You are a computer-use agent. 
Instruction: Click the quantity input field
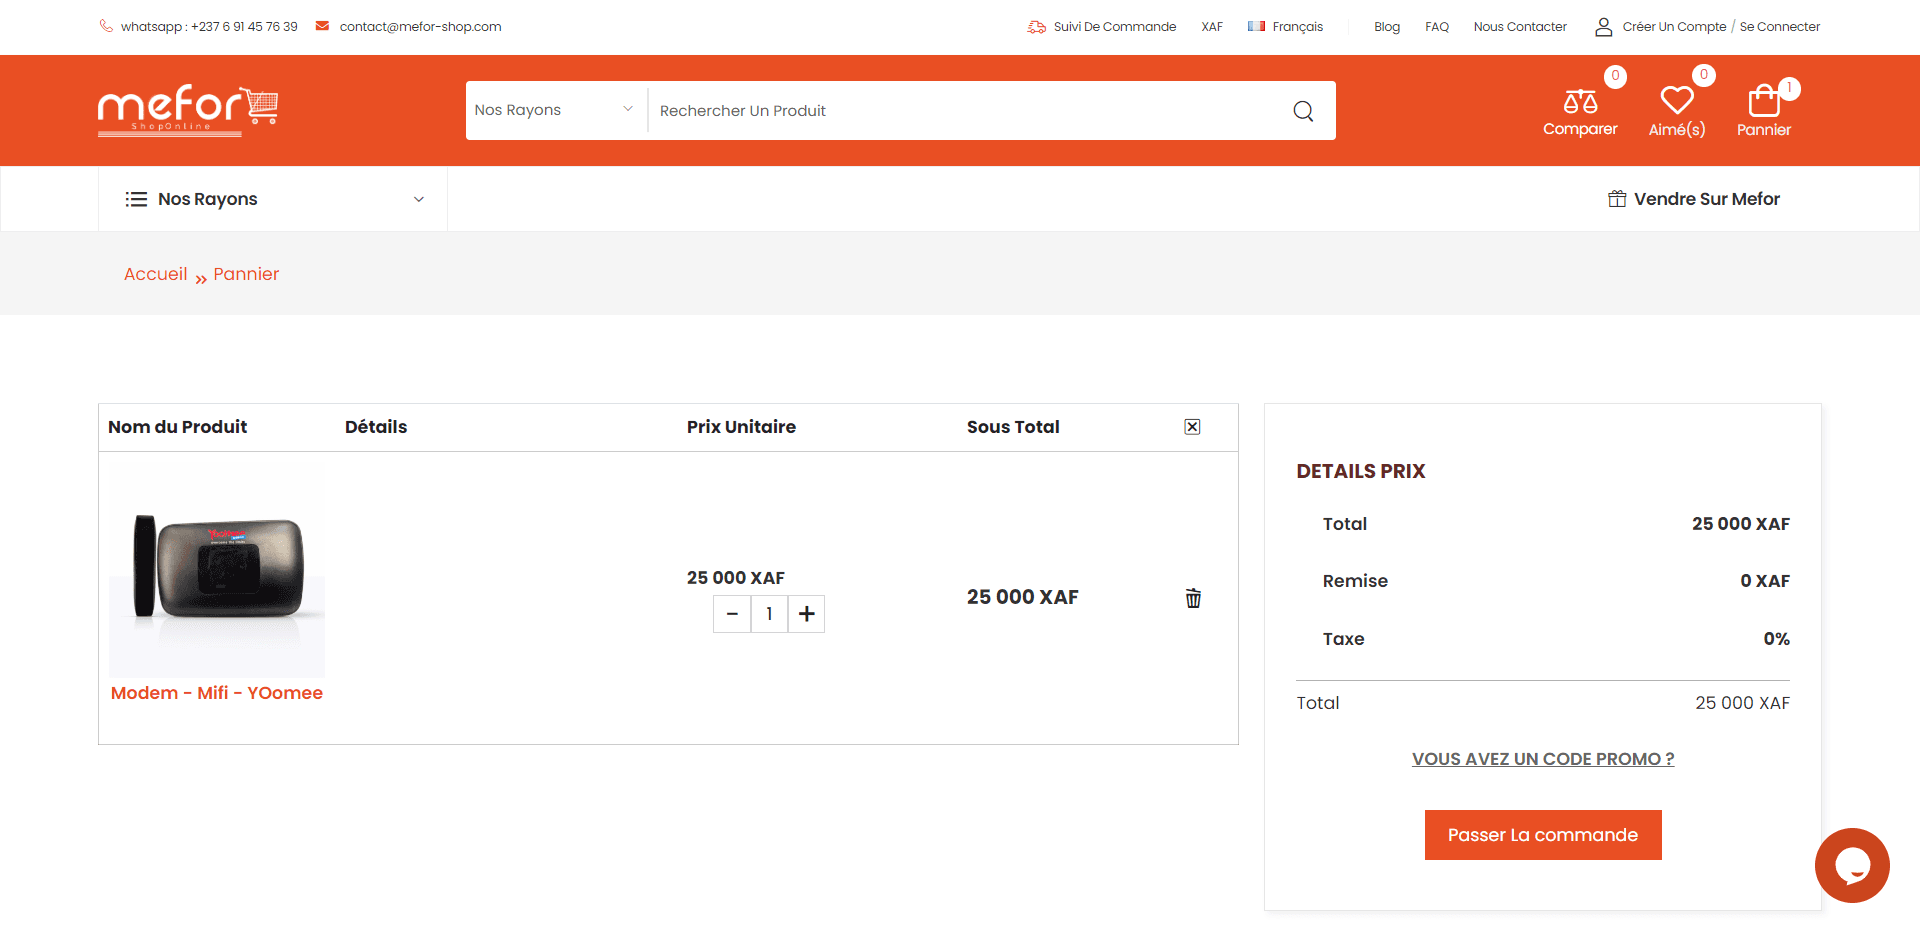pyautogui.click(x=769, y=614)
